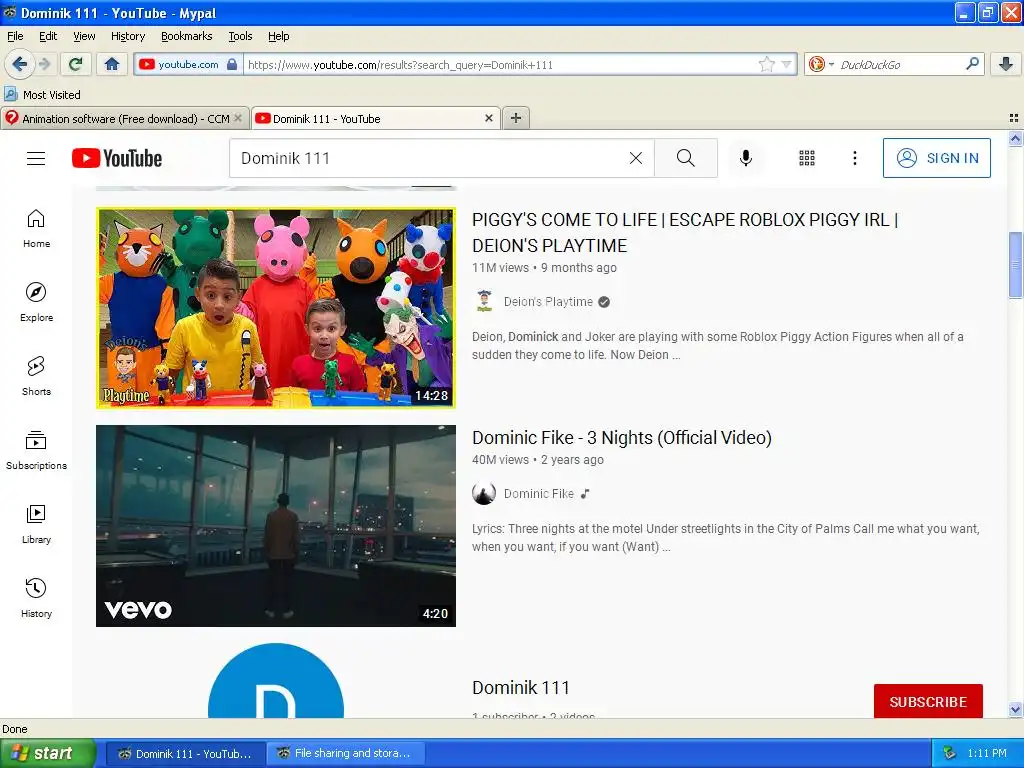Image resolution: width=1024 pixels, height=768 pixels.
Task: Click the 3 Nights vevo video thumbnail
Action: pyautogui.click(x=276, y=526)
